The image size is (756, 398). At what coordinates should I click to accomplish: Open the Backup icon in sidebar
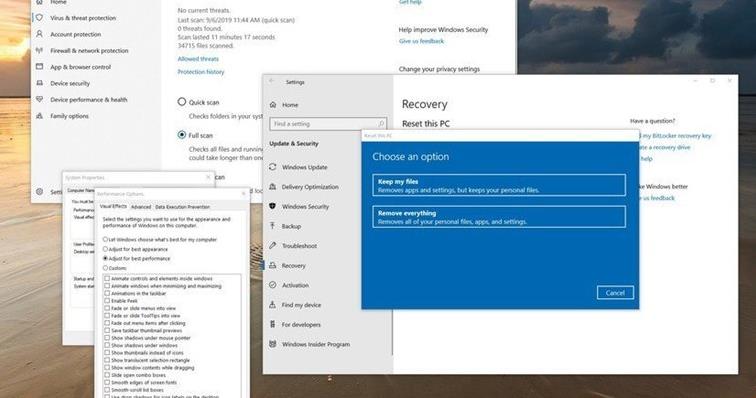(x=272, y=226)
